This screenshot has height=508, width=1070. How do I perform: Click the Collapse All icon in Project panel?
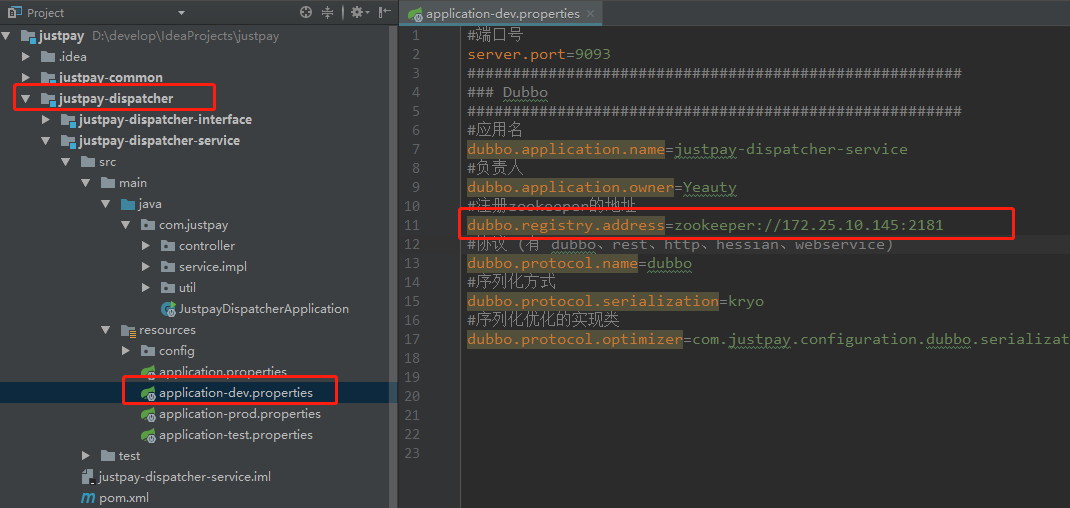click(x=328, y=12)
